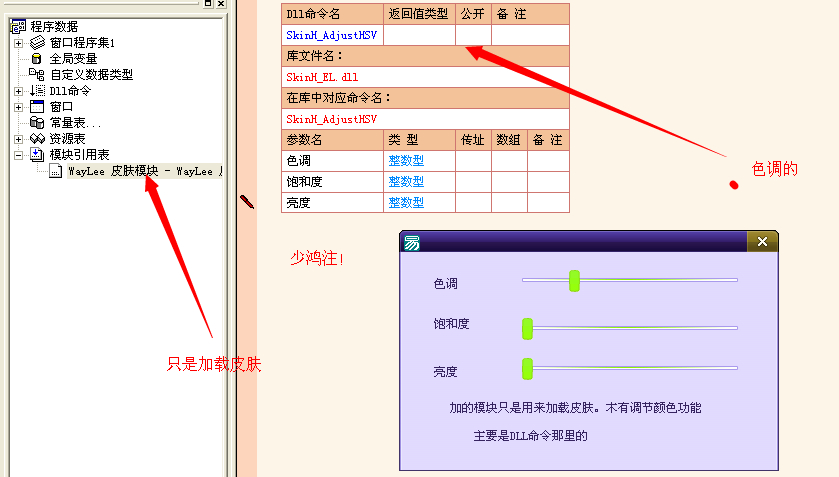Click the 窗口程序集1 stack icon
The height and width of the screenshot is (477, 839).
(x=37, y=42)
